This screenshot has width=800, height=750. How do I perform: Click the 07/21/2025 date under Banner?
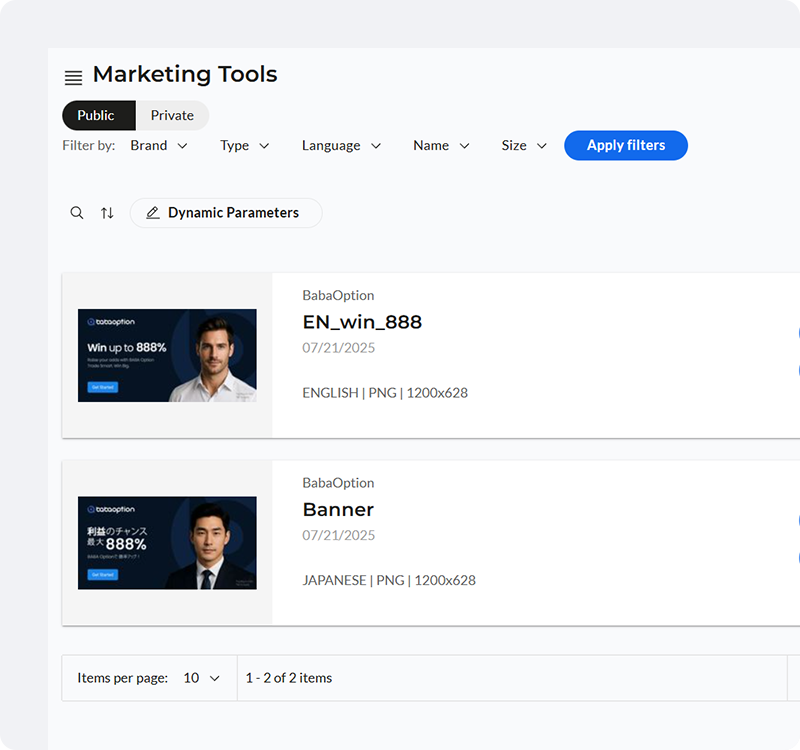coord(339,535)
